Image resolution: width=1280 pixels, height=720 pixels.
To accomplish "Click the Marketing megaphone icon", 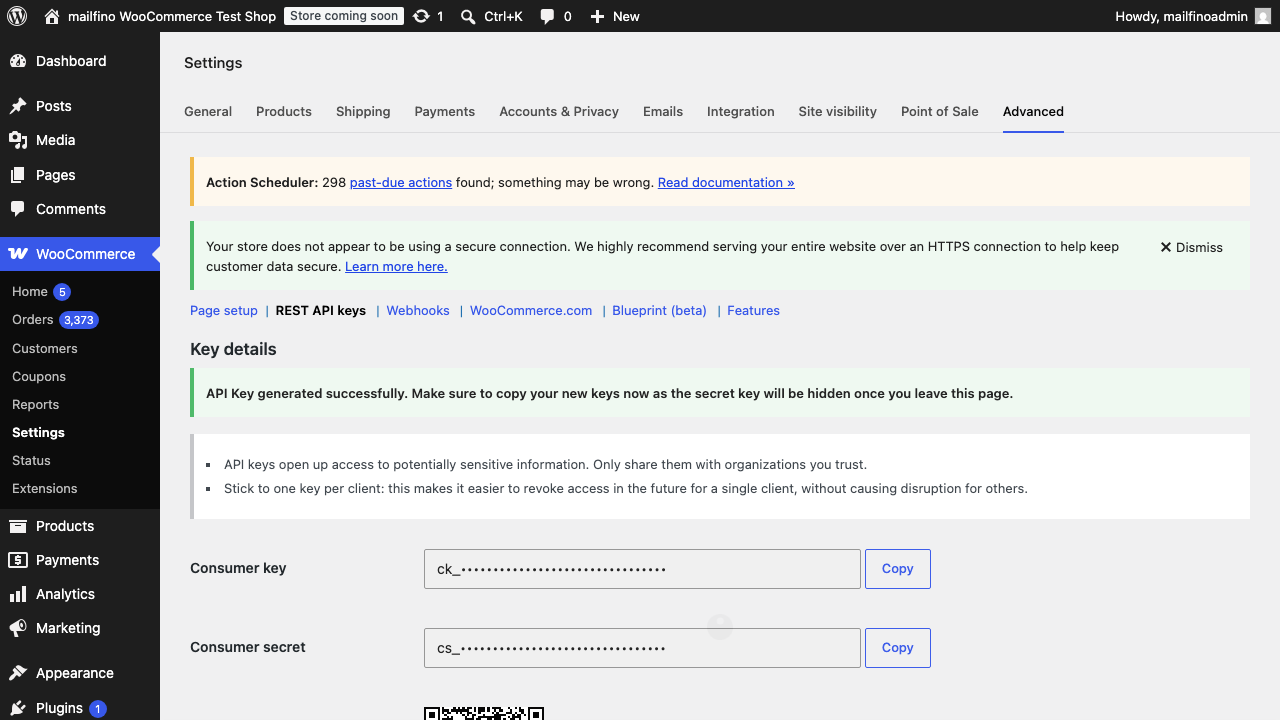I will (18, 628).
